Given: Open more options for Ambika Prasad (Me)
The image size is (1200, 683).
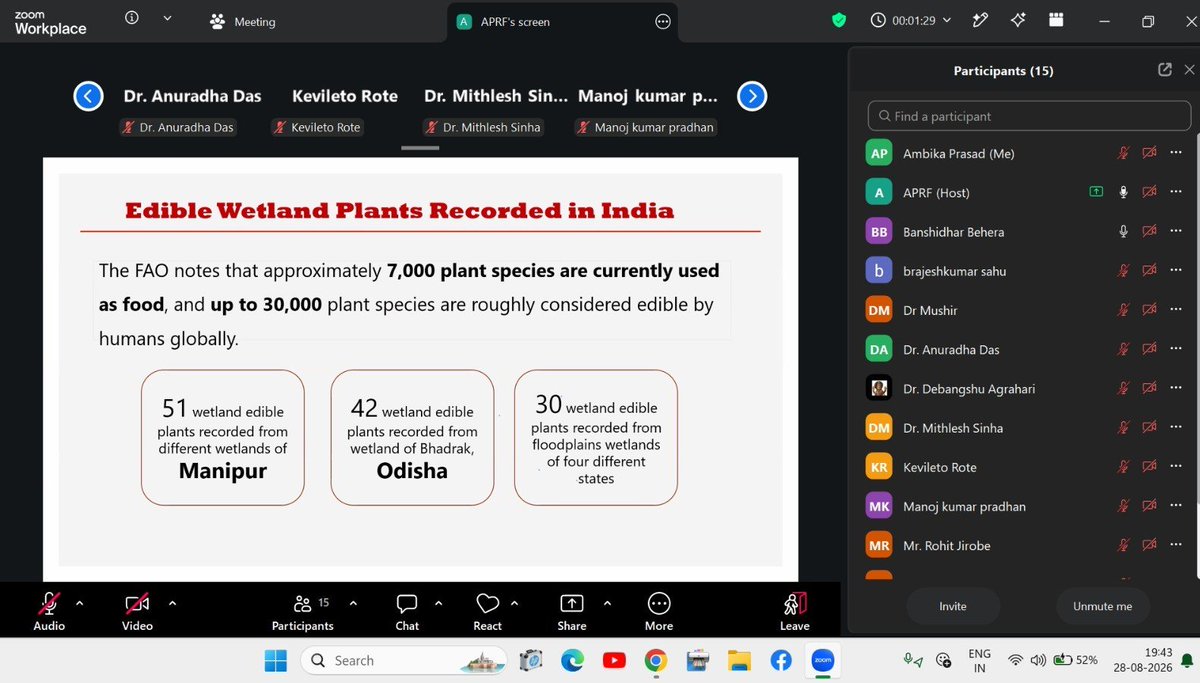Looking at the screenshot, I should click(1176, 153).
